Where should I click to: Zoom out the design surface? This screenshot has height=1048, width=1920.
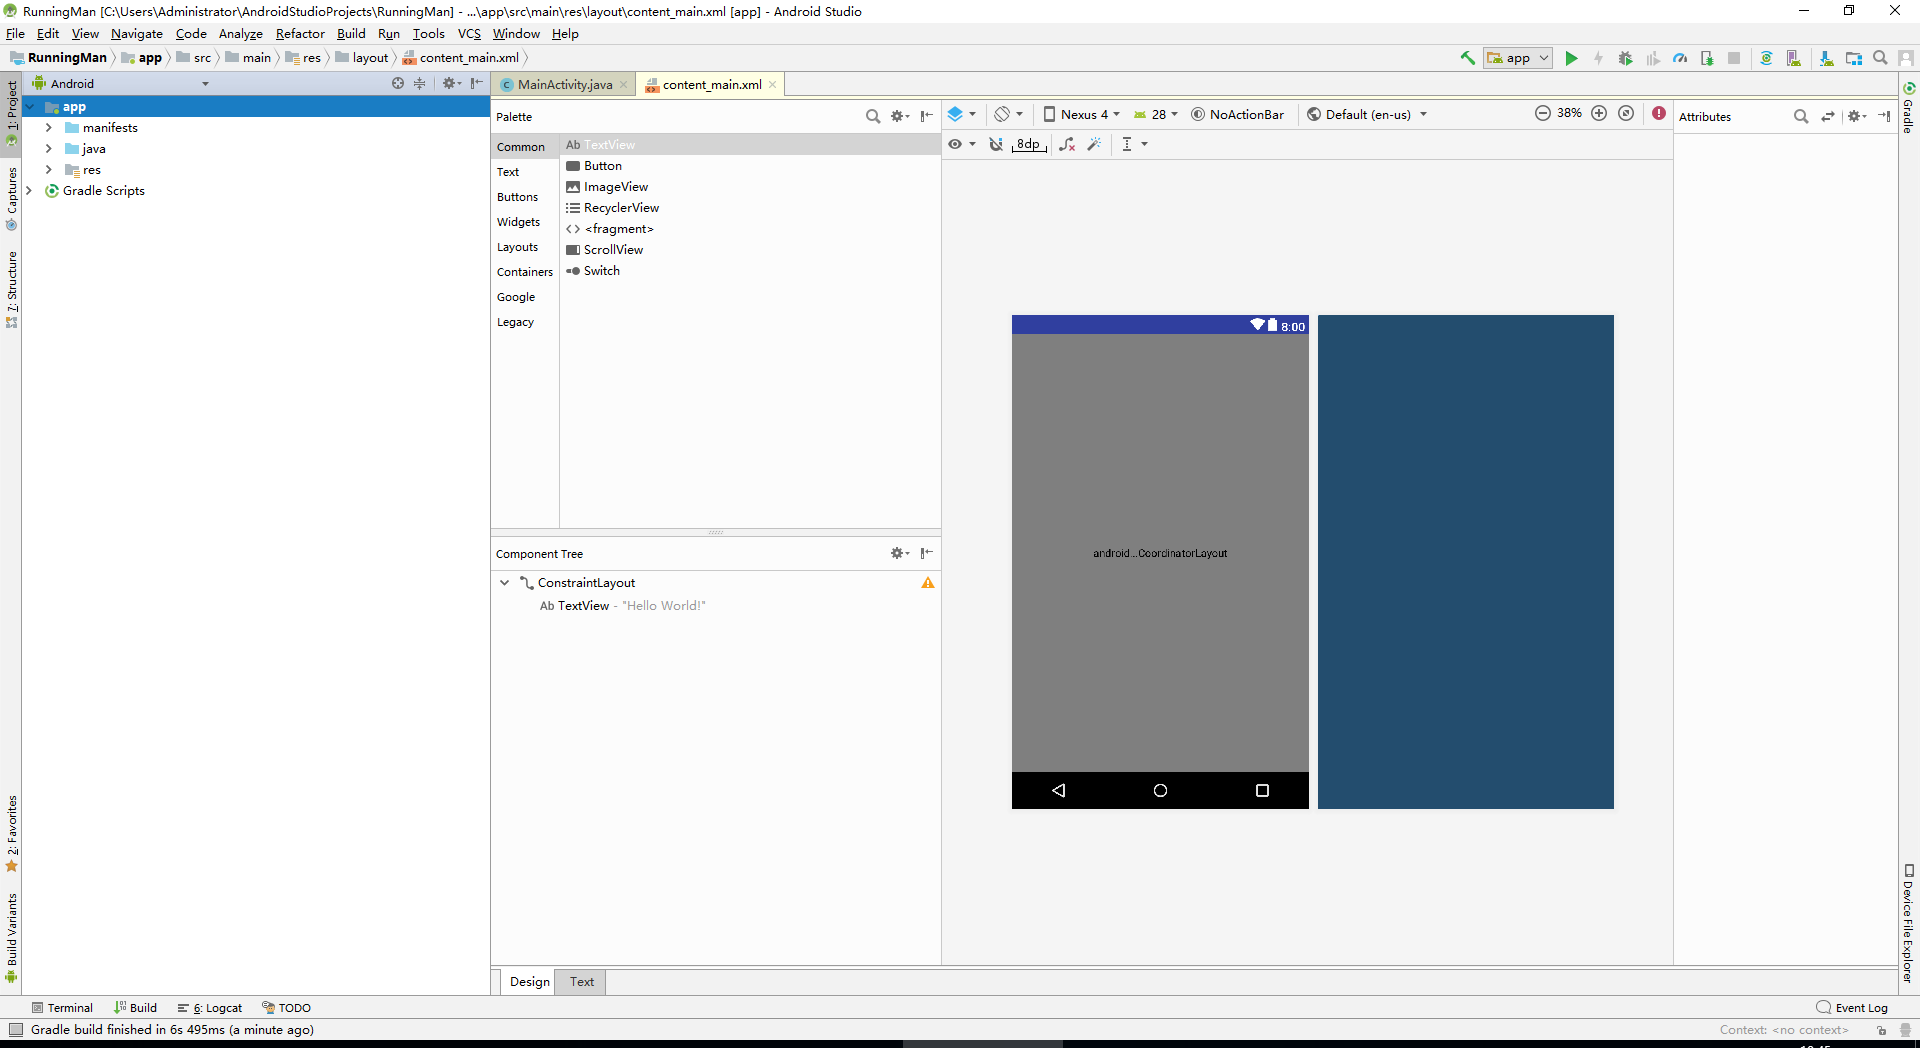tap(1543, 113)
